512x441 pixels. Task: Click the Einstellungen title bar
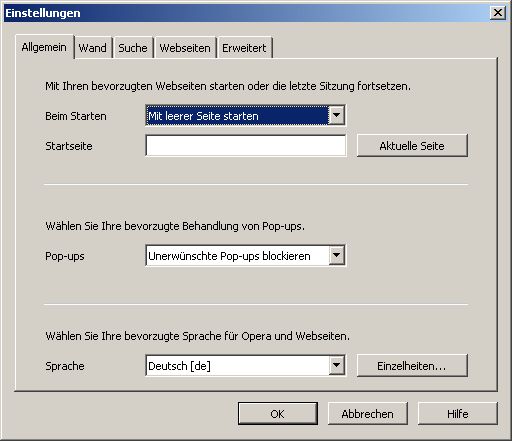click(247, 13)
